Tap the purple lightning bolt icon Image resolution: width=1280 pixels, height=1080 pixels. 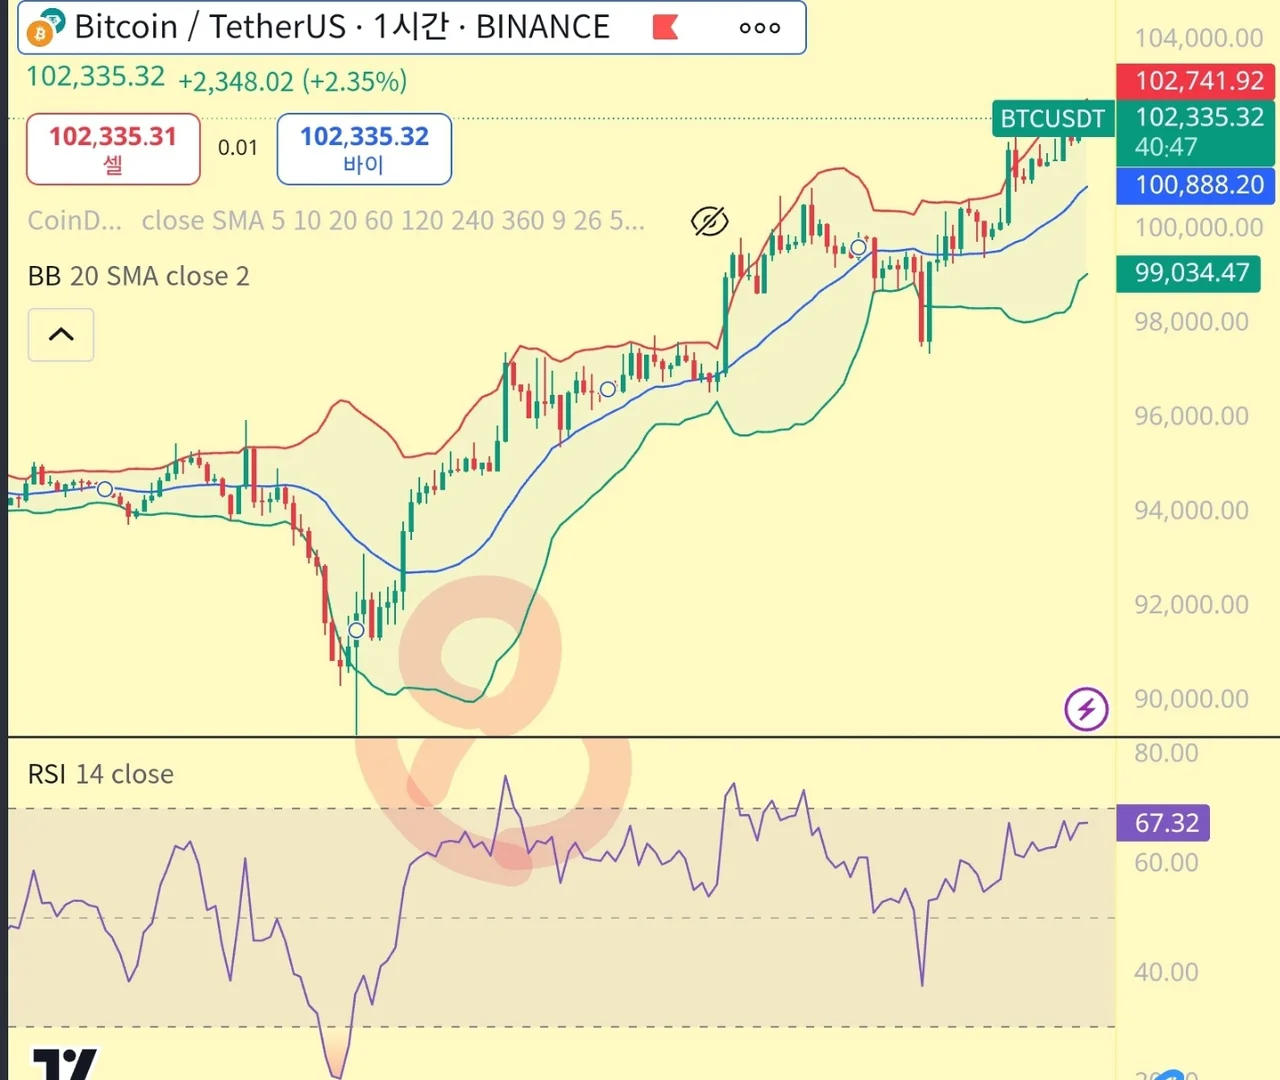1086,709
